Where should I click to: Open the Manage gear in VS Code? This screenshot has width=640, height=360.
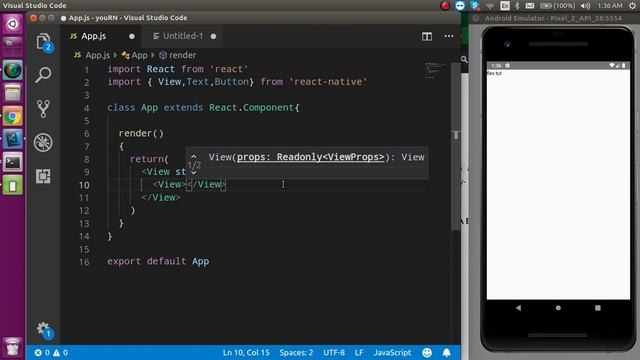(43, 329)
